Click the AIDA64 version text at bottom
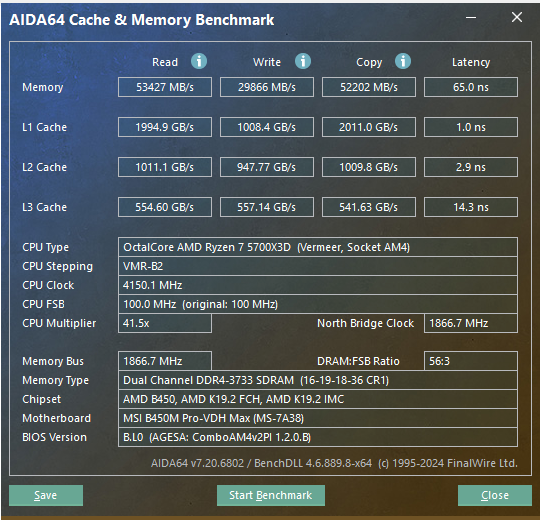This screenshot has height=520, width=540. [x=334, y=463]
